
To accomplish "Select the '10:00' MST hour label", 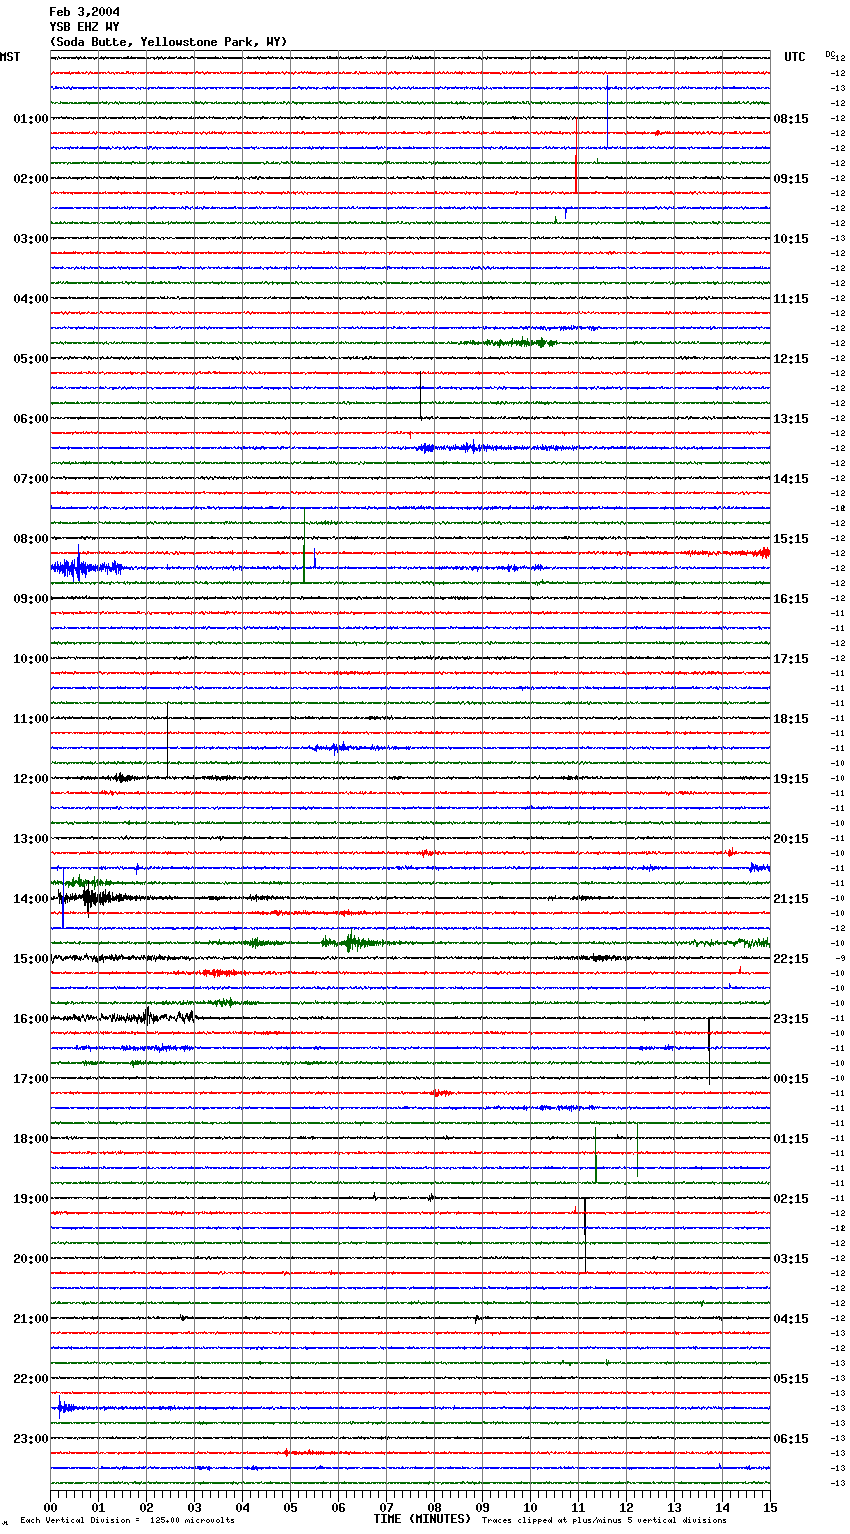I will click(x=31, y=659).
